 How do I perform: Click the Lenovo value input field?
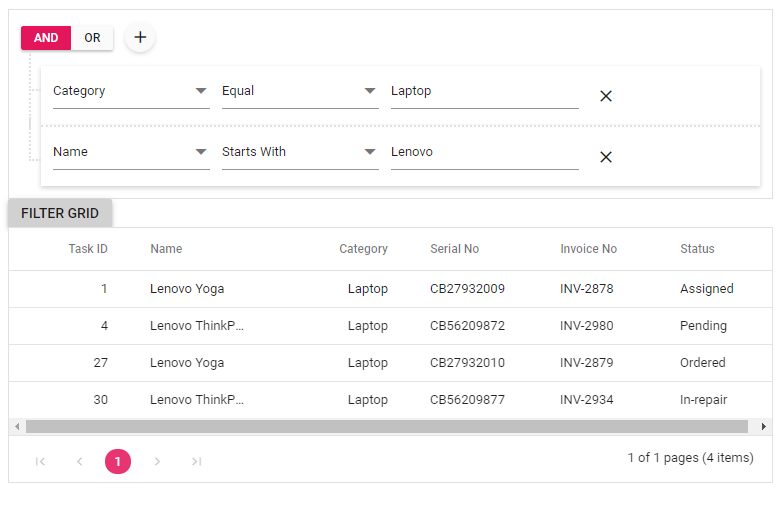coord(484,152)
